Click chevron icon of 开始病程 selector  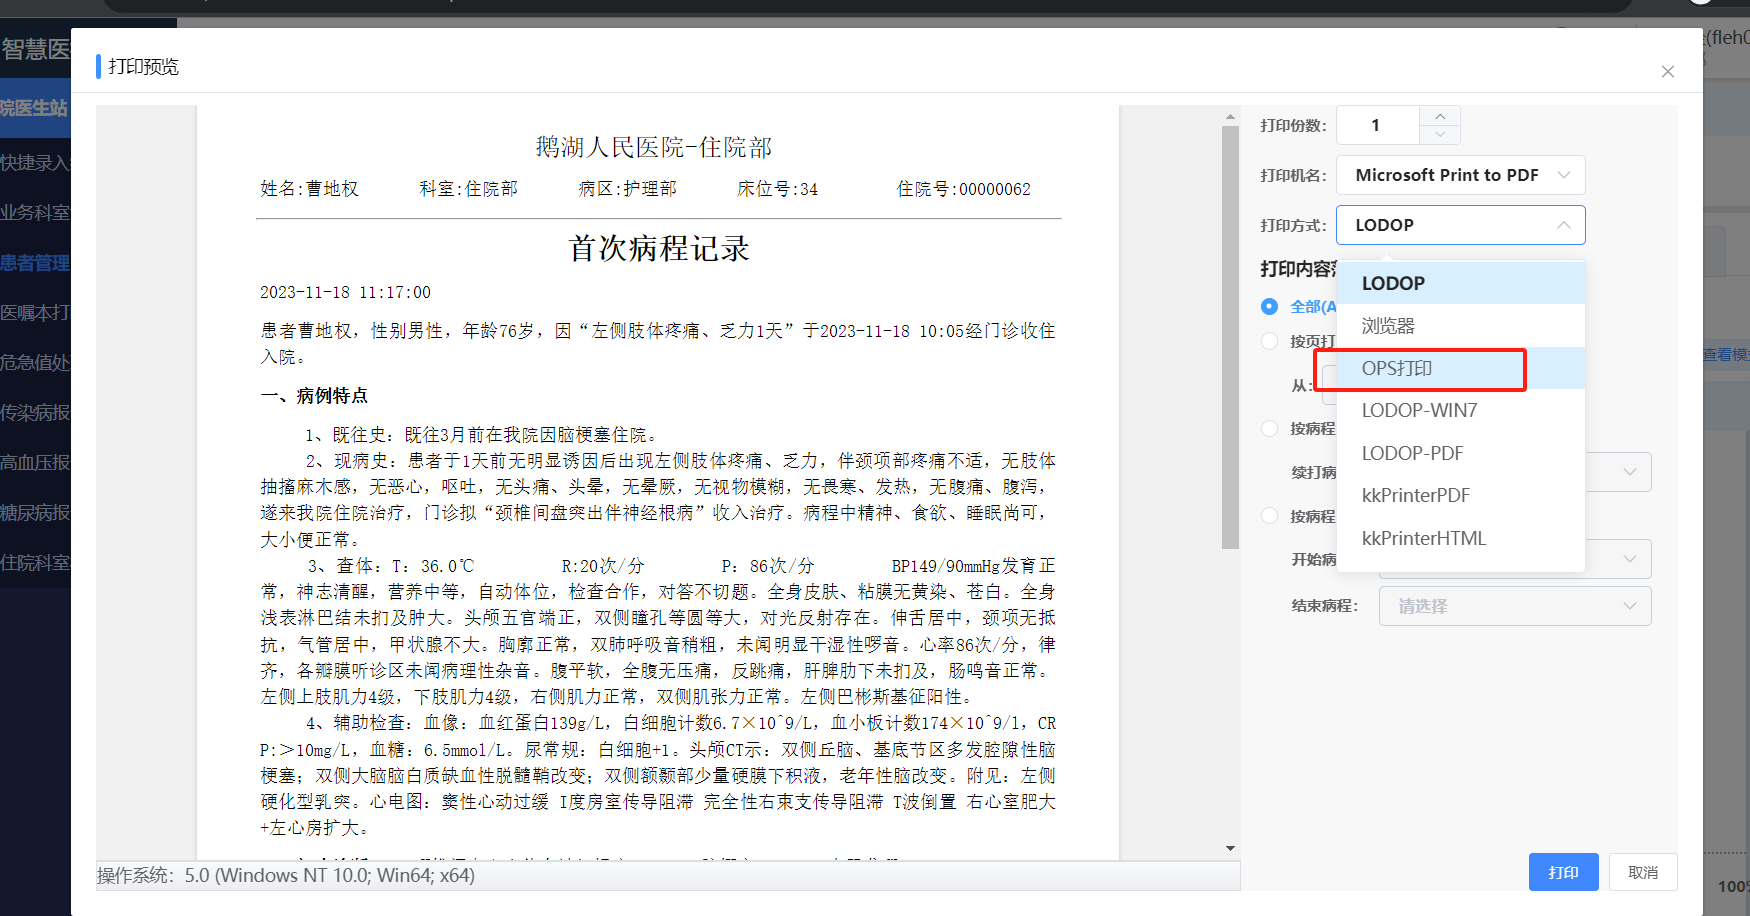point(1629,559)
